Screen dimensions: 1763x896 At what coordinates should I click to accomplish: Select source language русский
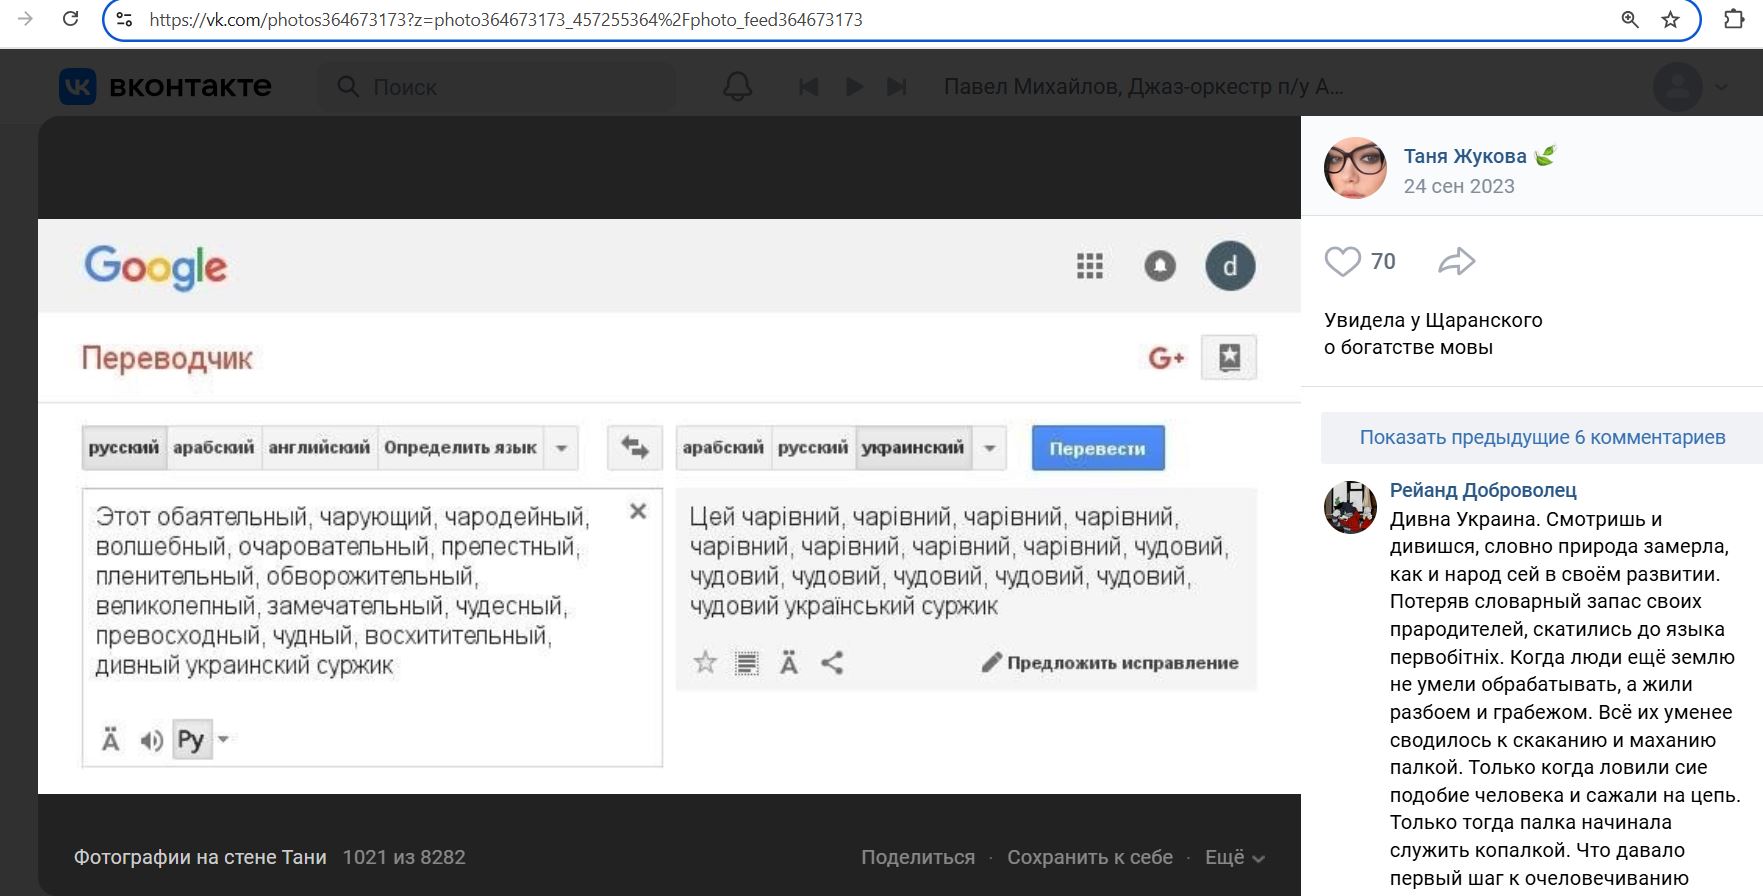[x=124, y=448]
